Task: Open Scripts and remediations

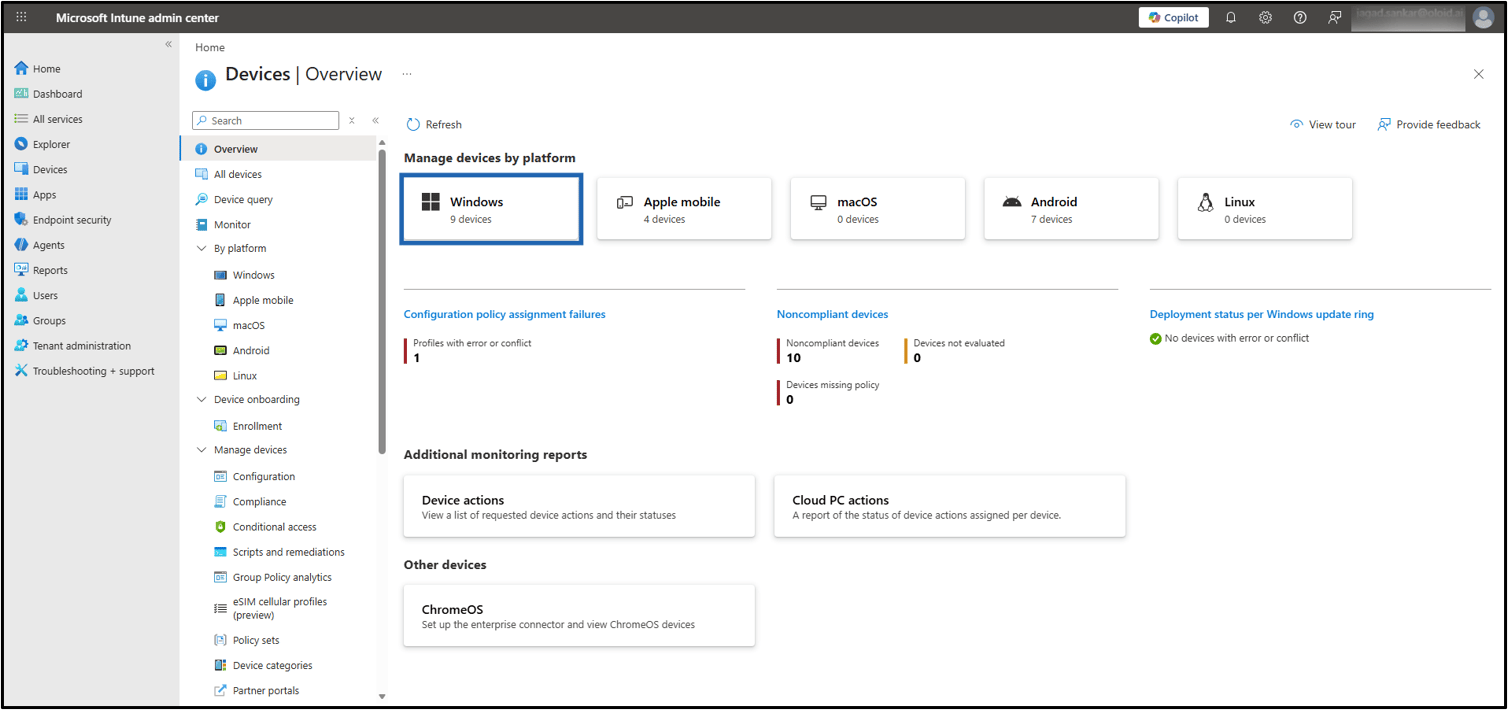Action: [288, 552]
